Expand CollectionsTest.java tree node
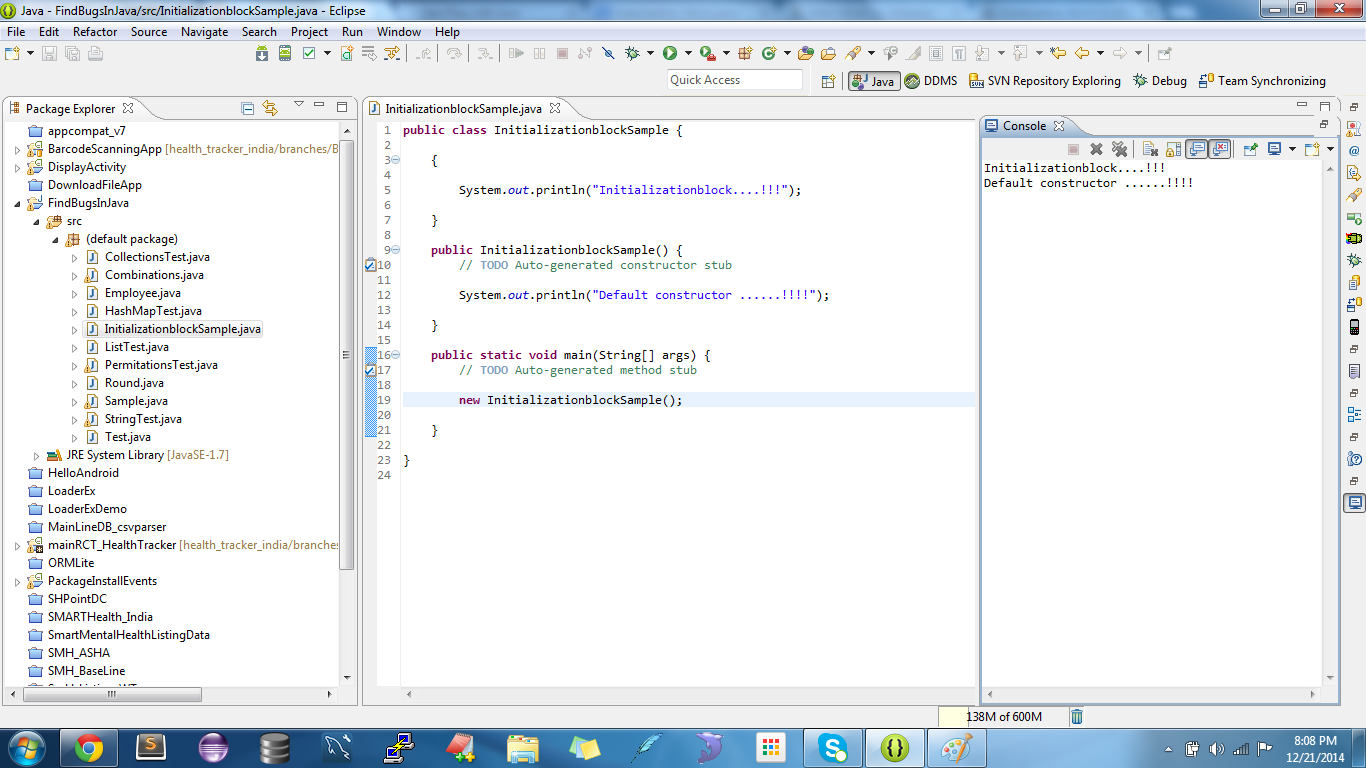The image size is (1366, 768). [75, 257]
